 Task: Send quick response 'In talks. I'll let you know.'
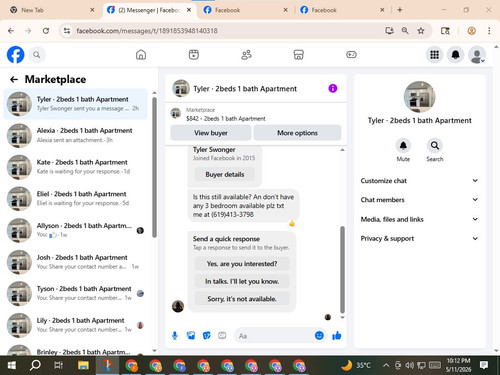click(x=242, y=281)
